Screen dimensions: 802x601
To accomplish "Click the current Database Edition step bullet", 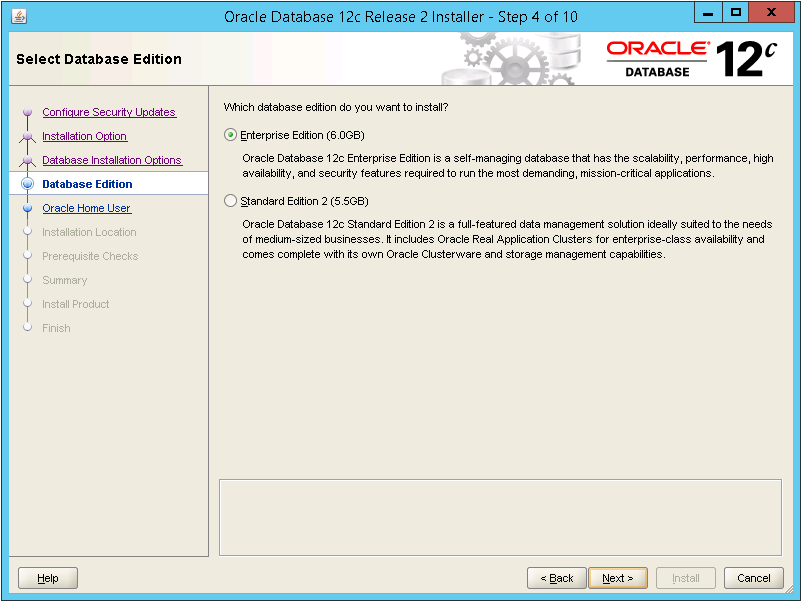I will 28,184.
